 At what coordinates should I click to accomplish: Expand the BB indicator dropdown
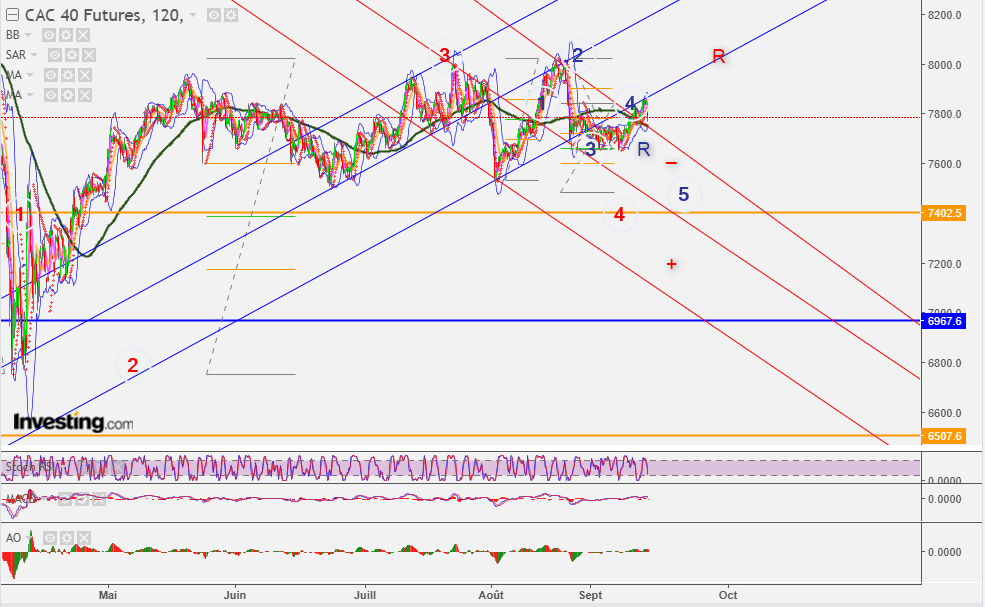click(x=28, y=35)
